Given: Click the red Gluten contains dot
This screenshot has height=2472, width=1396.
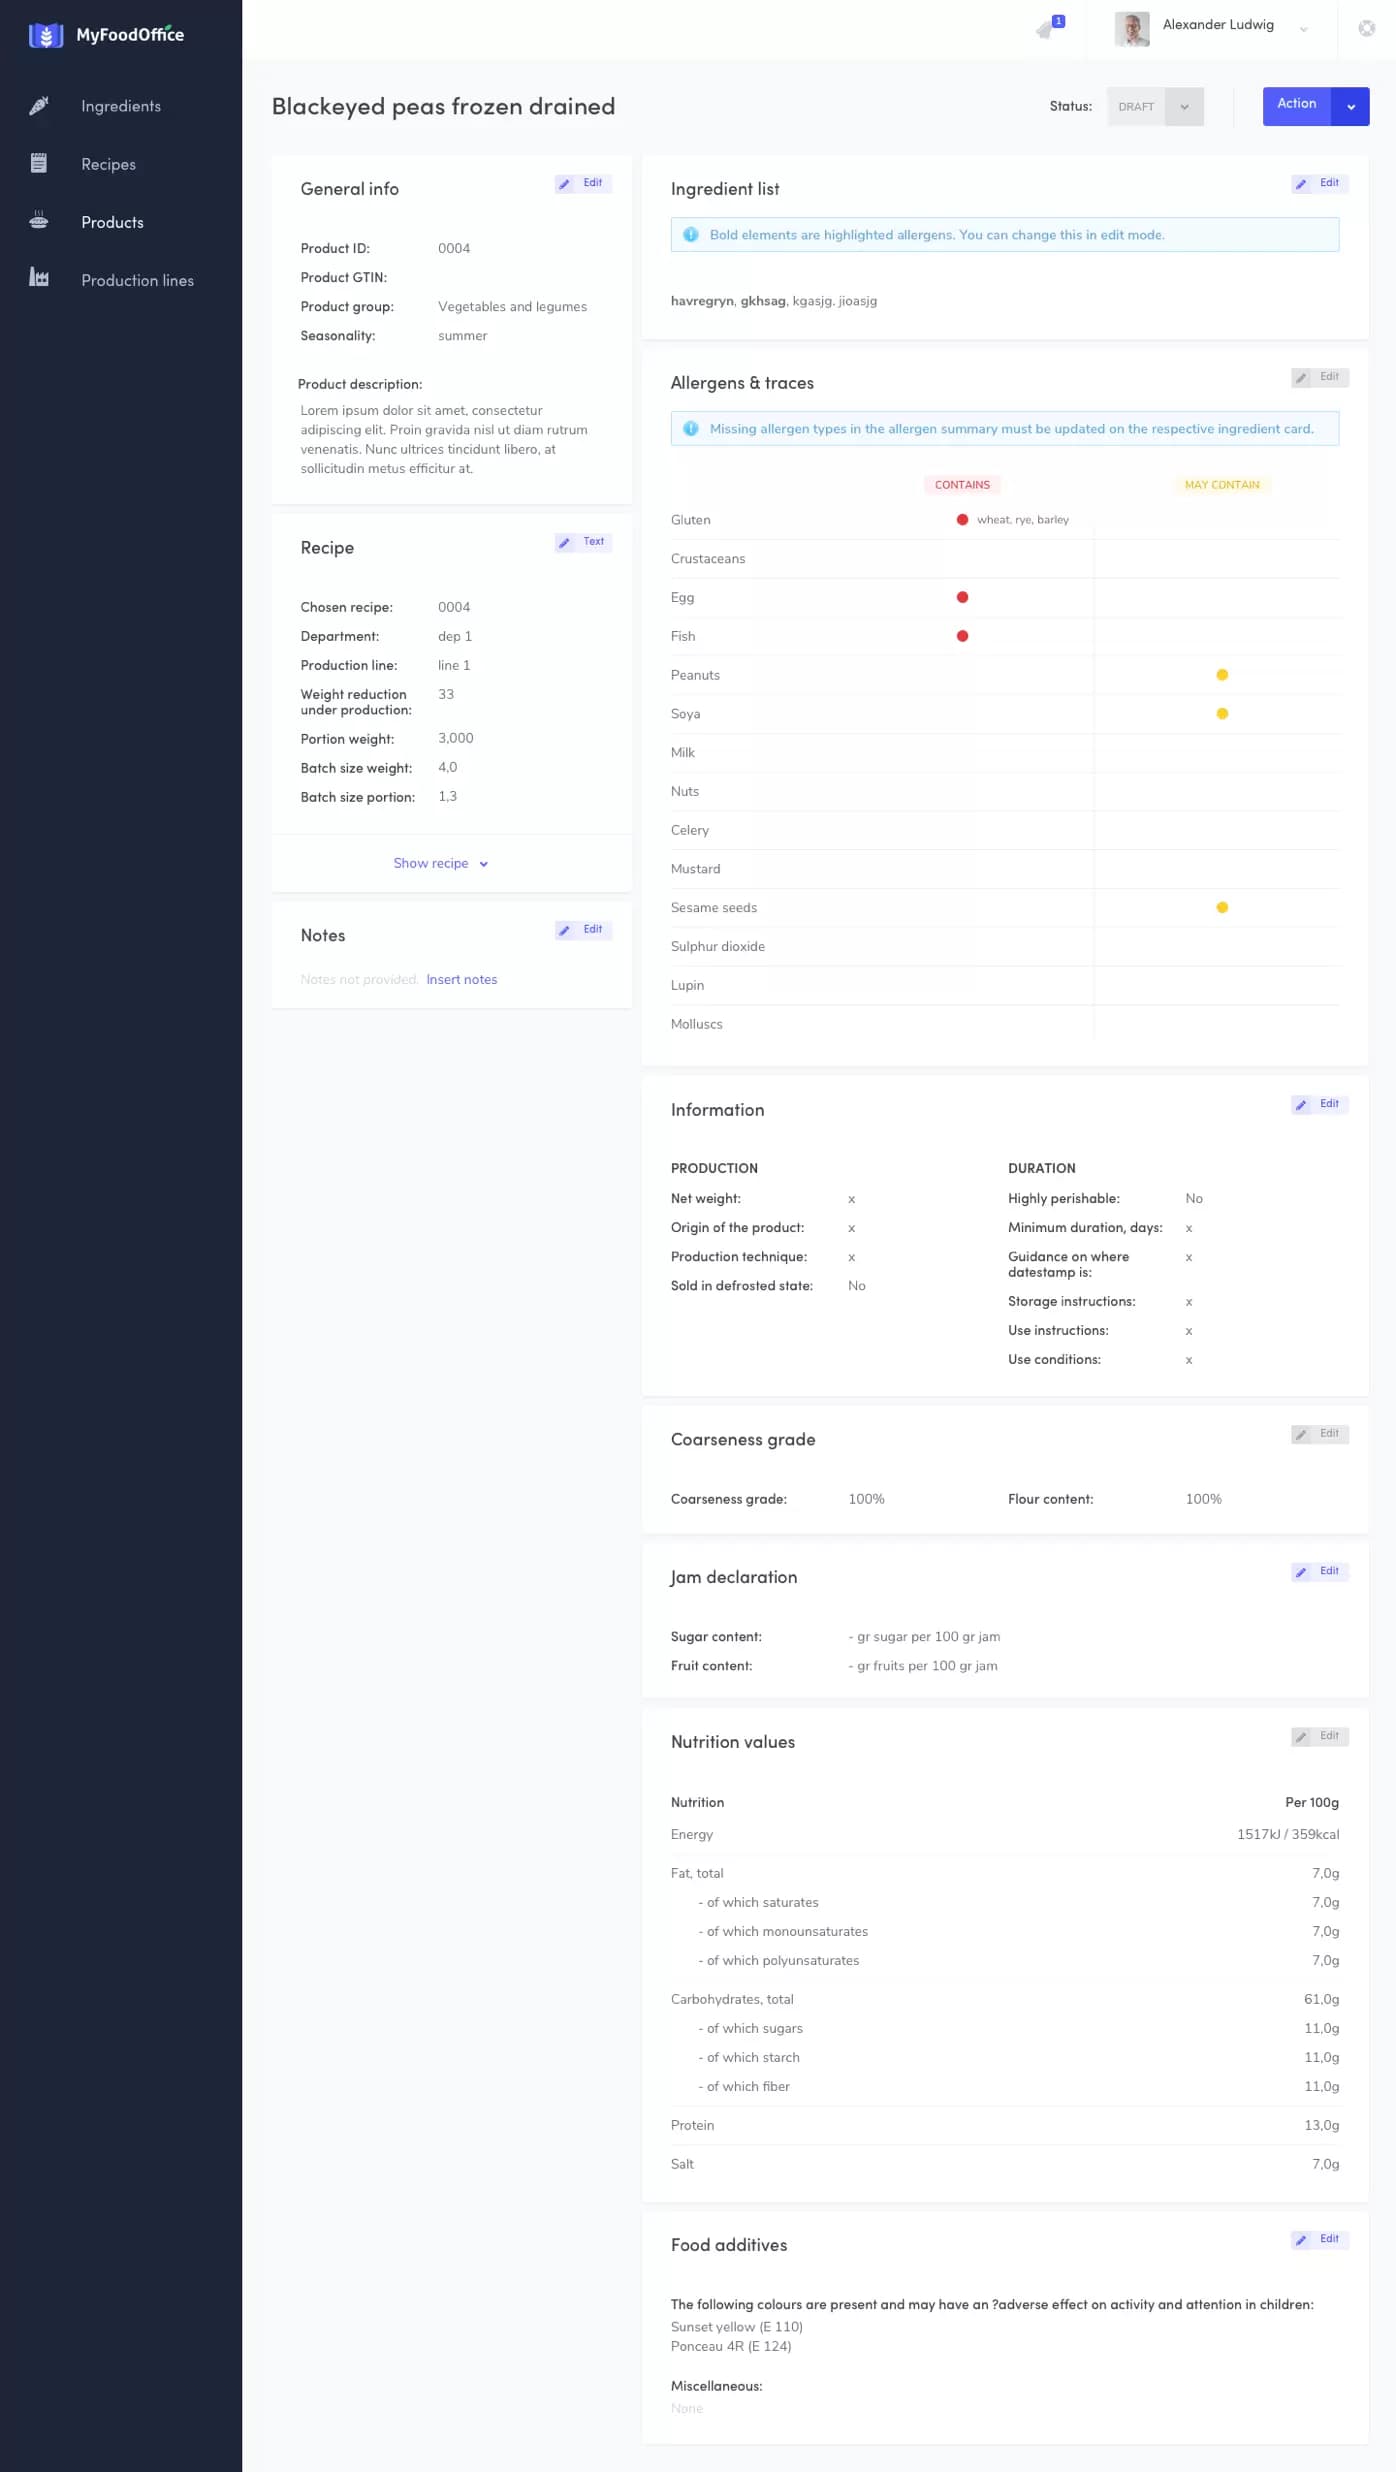Looking at the screenshot, I should coord(962,520).
